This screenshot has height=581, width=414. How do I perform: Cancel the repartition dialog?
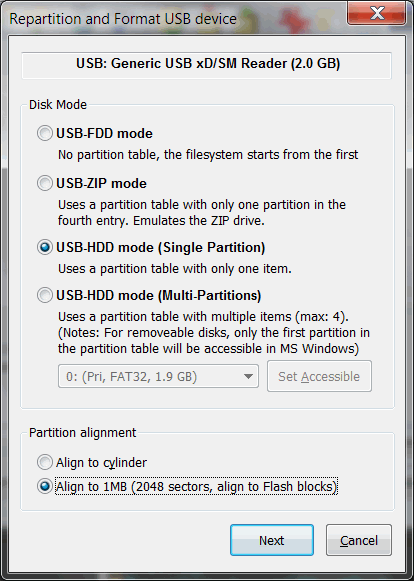[359, 540]
